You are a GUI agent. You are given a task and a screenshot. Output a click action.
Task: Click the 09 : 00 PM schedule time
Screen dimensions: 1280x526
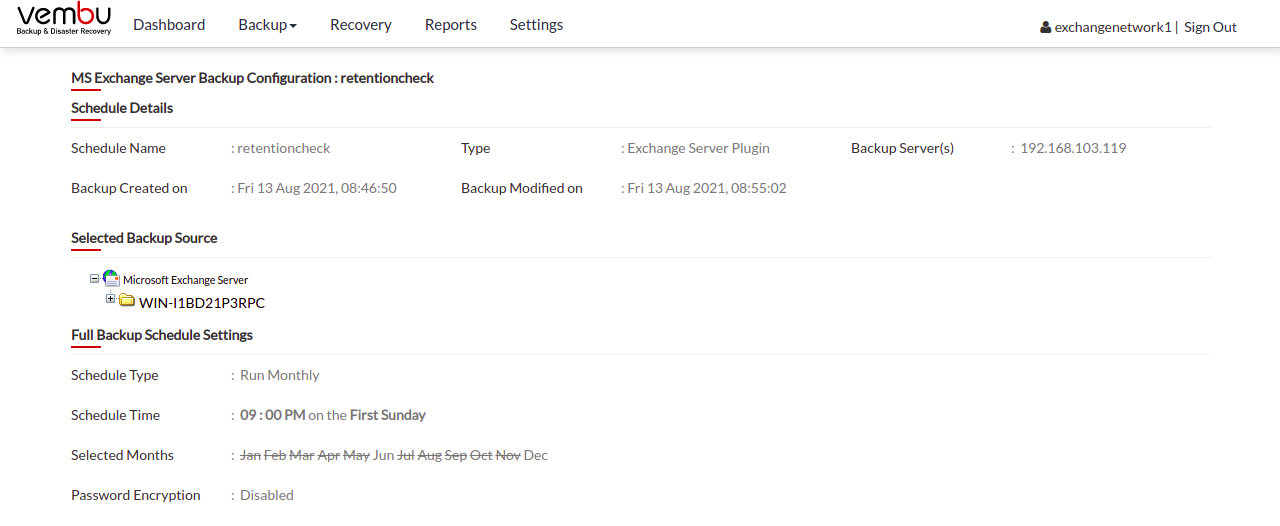(x=272, y=415)
